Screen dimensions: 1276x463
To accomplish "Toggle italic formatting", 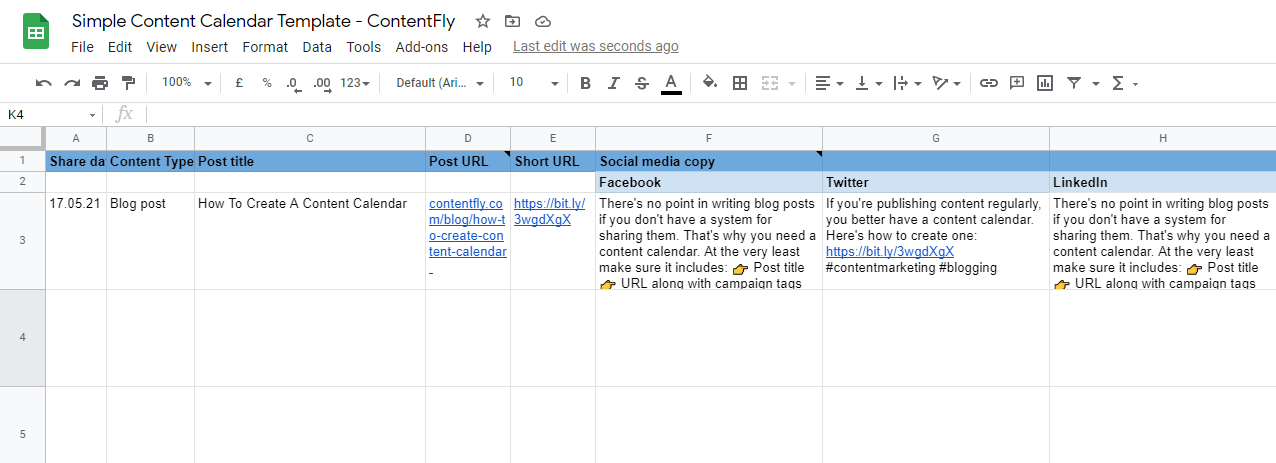I will coord(614,83).
